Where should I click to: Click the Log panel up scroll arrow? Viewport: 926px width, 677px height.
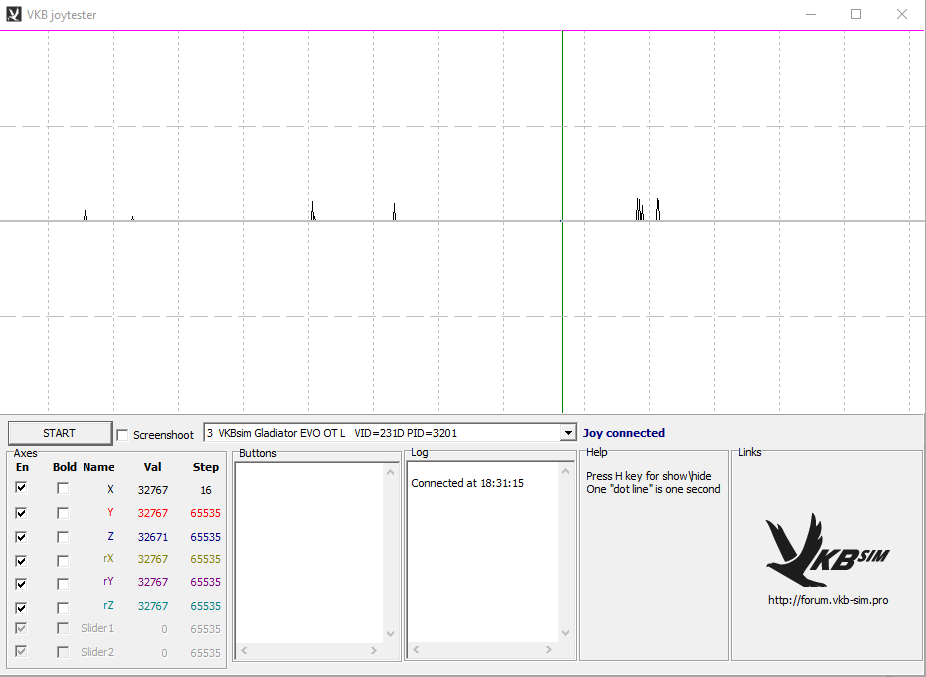click(565, 471)
